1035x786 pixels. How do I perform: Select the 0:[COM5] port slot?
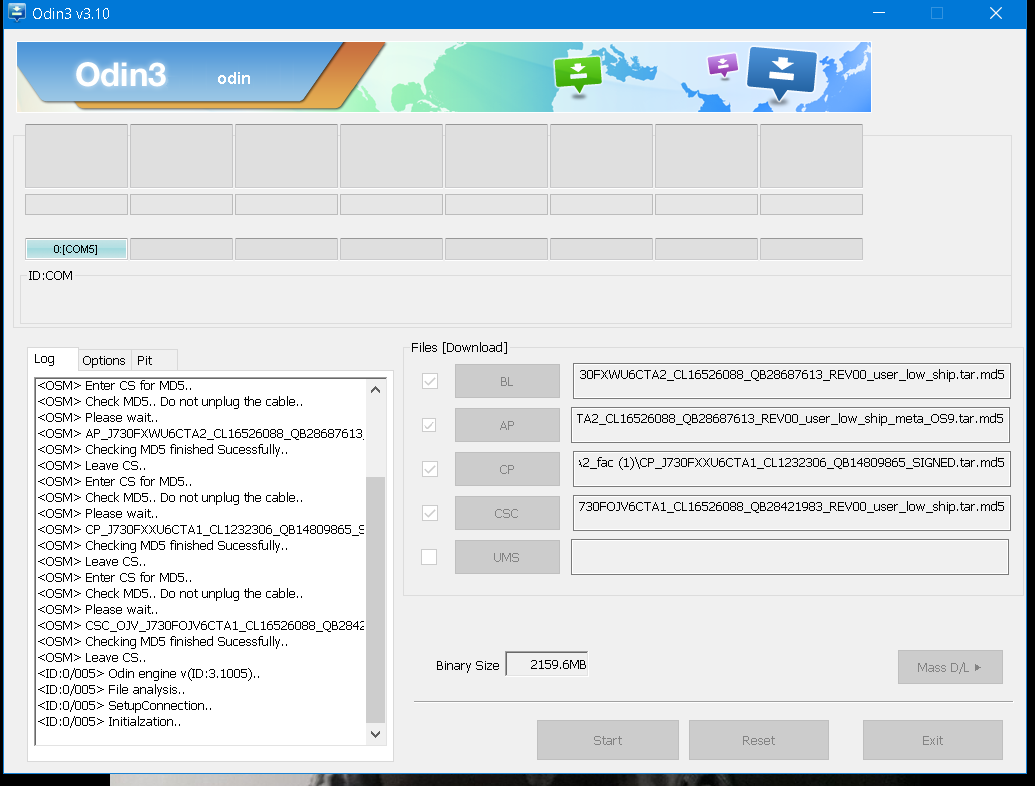tap(76, 249)
